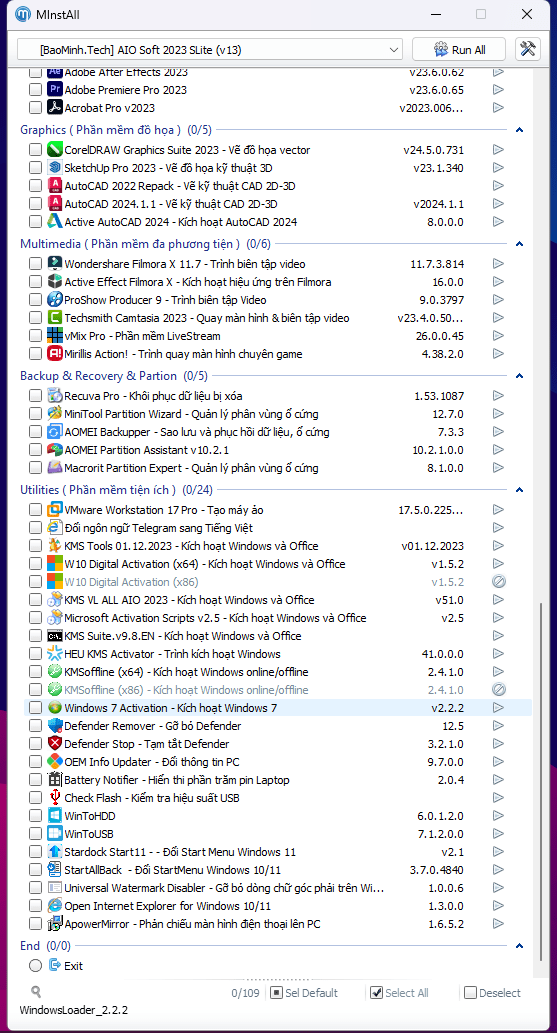Select the Exit radio button
Viewport: 557px width, 1033px height.
[35, 965]
